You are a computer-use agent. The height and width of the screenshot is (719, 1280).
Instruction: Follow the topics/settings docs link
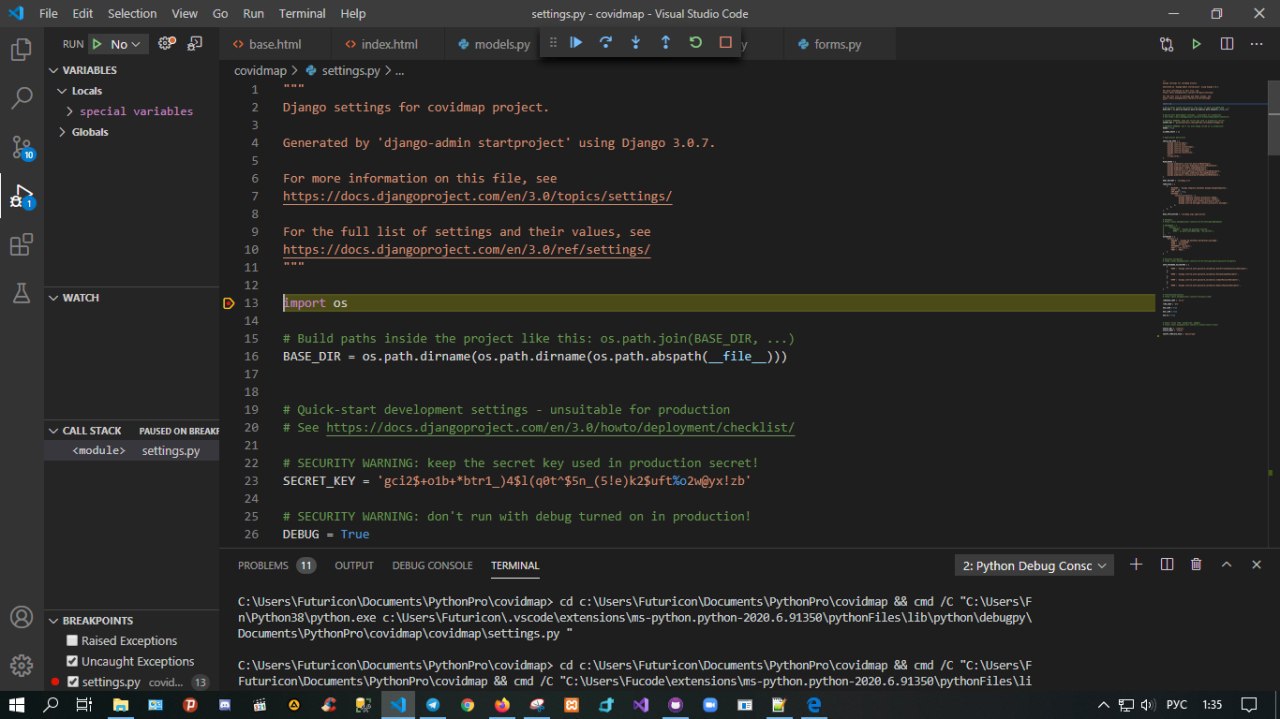pyautogui.click(x=477, y=196)
